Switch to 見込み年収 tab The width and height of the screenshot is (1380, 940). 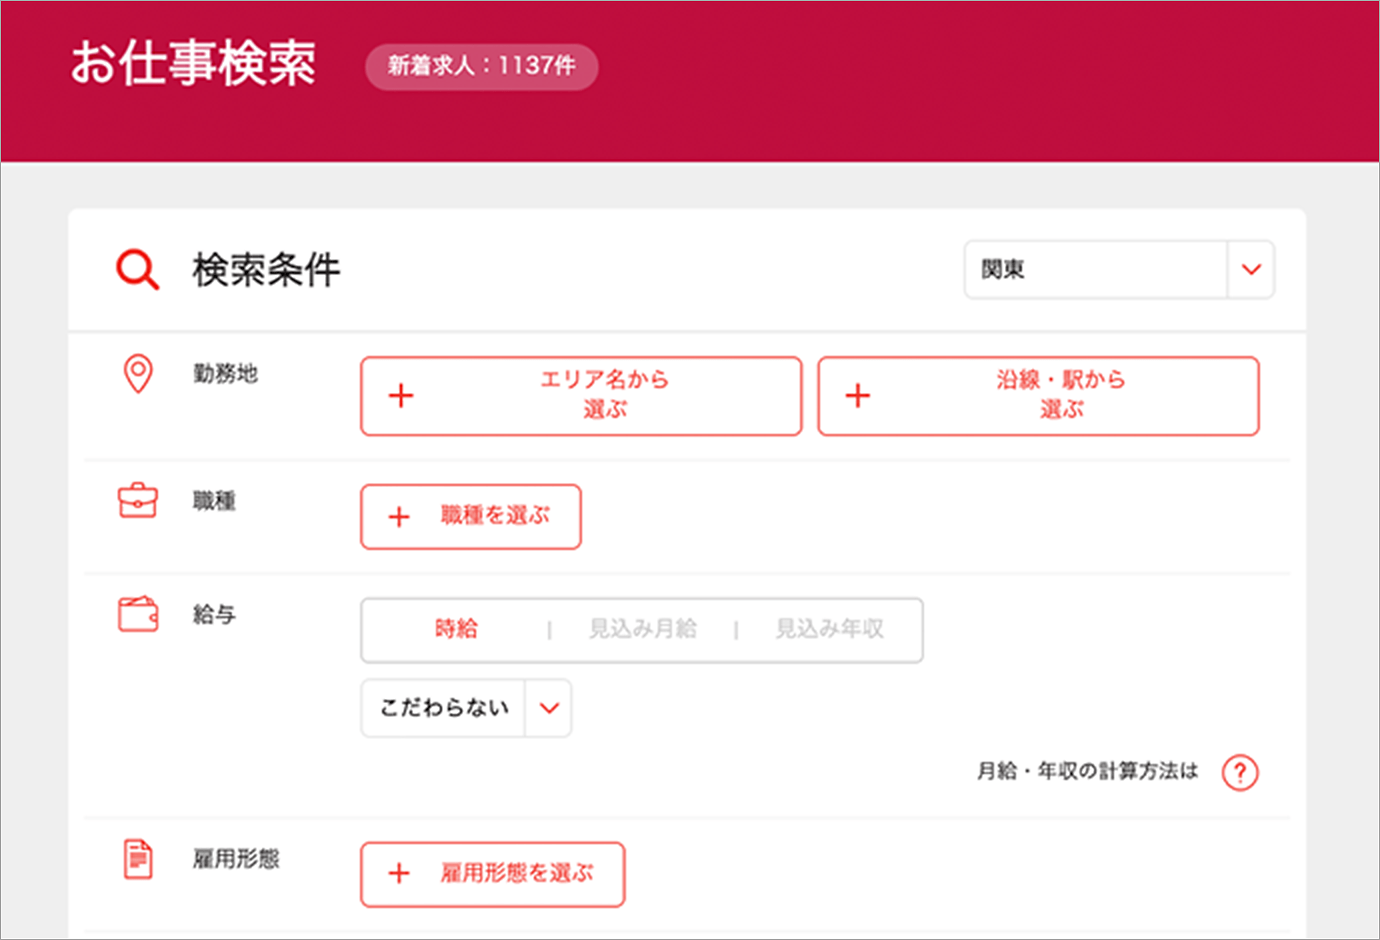pos(830,629)
